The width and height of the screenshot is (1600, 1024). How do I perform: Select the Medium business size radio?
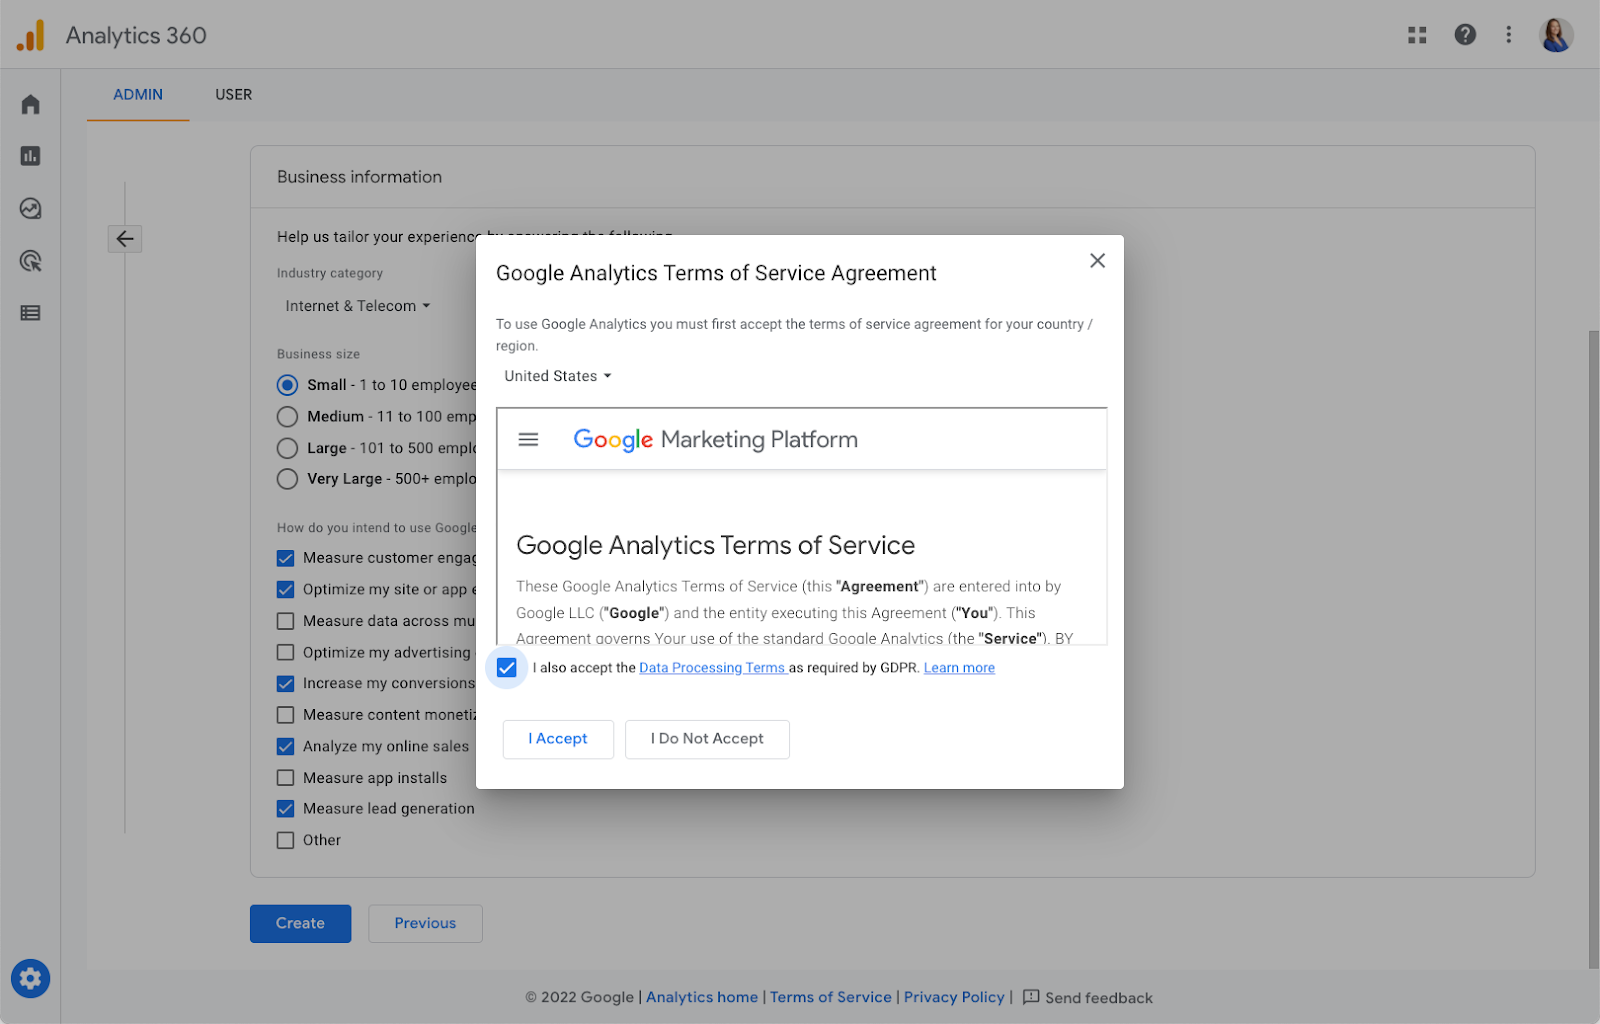click(x=288, y=417)
